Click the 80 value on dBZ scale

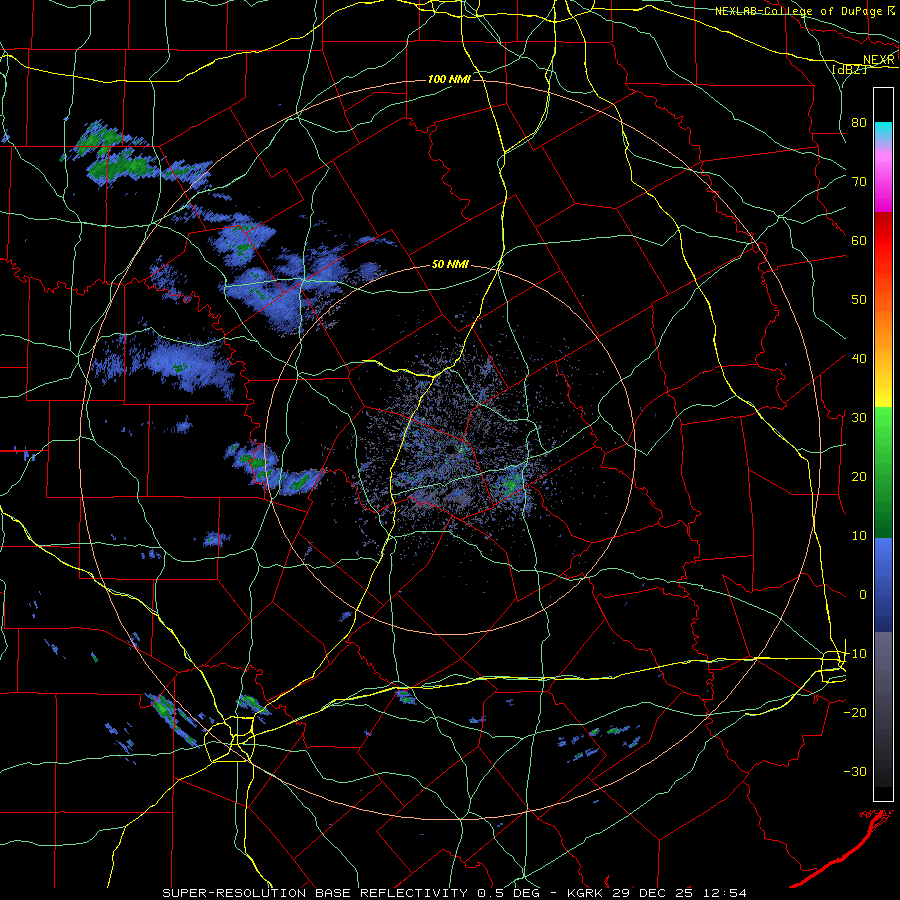859,122
